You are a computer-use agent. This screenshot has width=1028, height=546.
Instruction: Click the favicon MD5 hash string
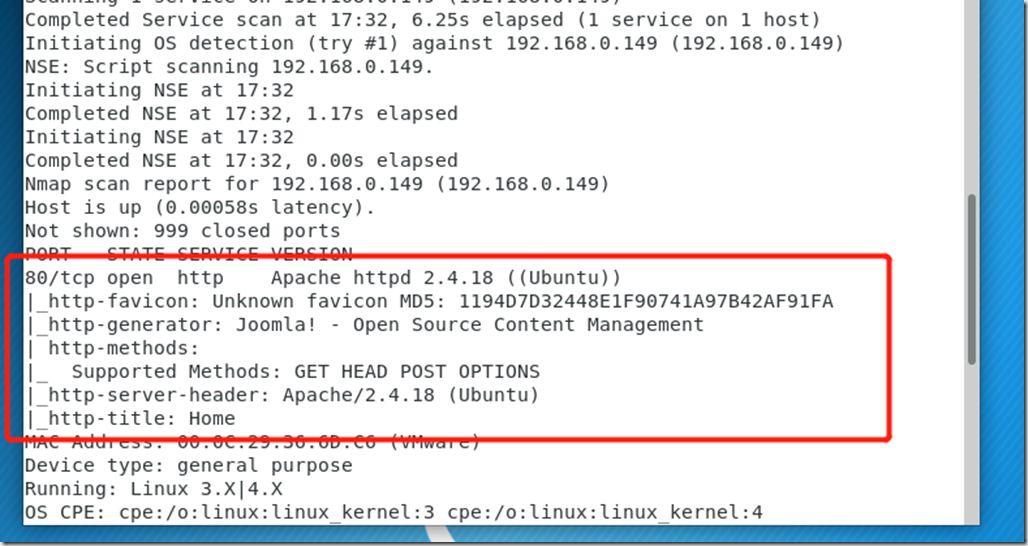(646, 302)
